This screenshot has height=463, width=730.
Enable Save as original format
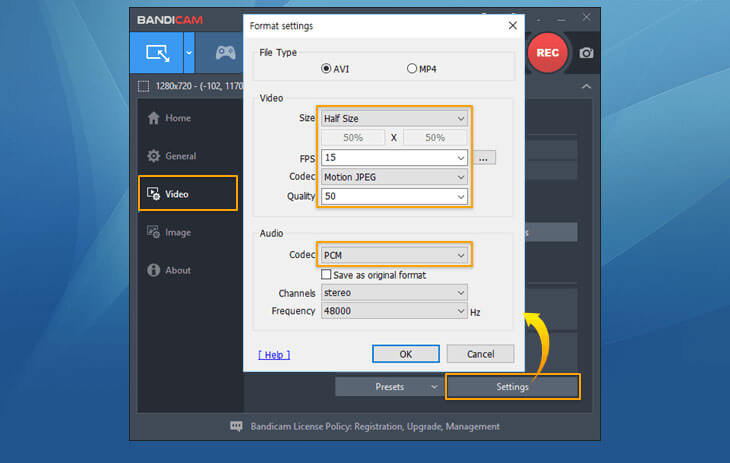326,275
